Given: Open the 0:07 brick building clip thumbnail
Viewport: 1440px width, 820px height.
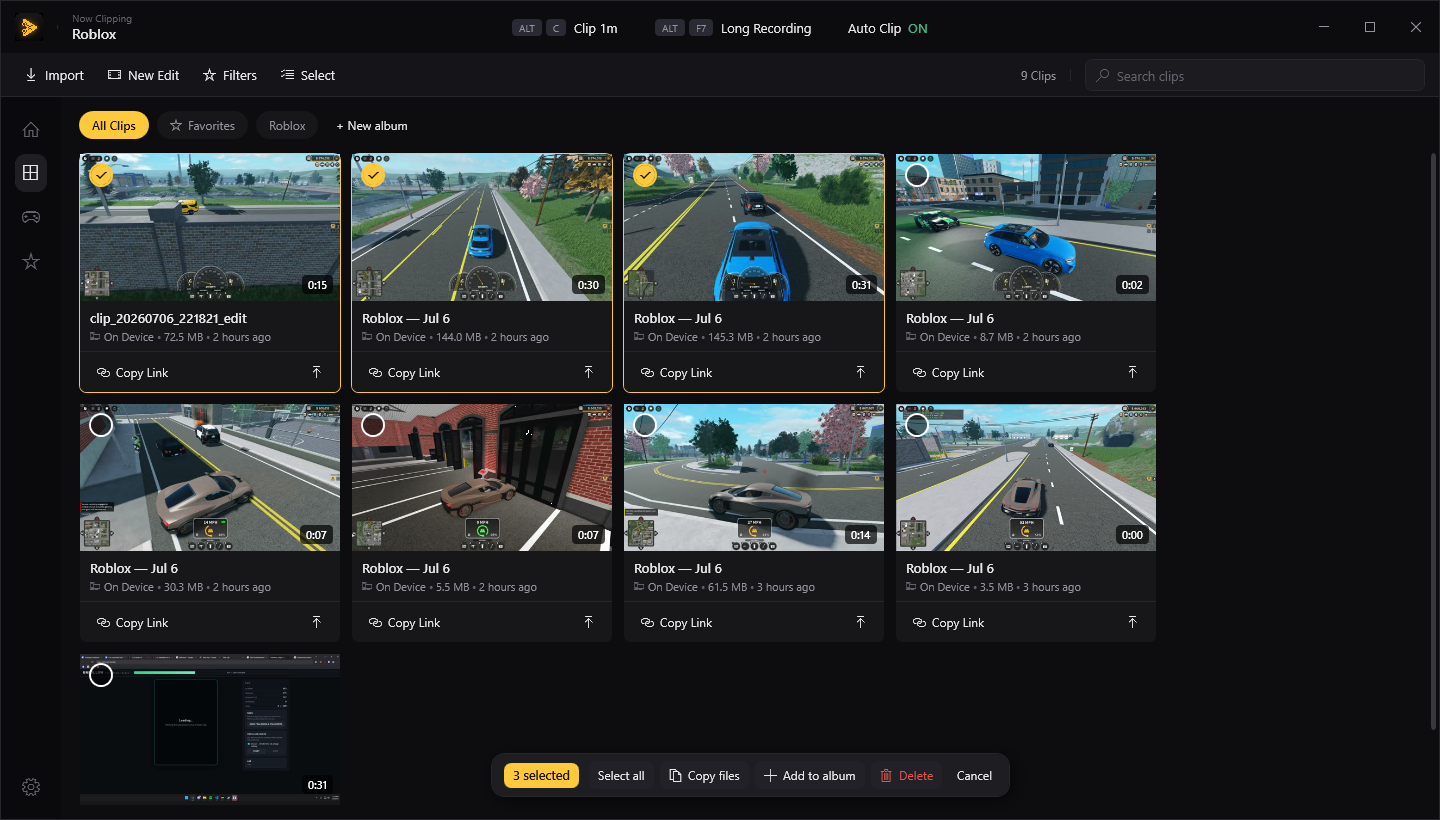Looking at the screenshot, I should point(482,477).
